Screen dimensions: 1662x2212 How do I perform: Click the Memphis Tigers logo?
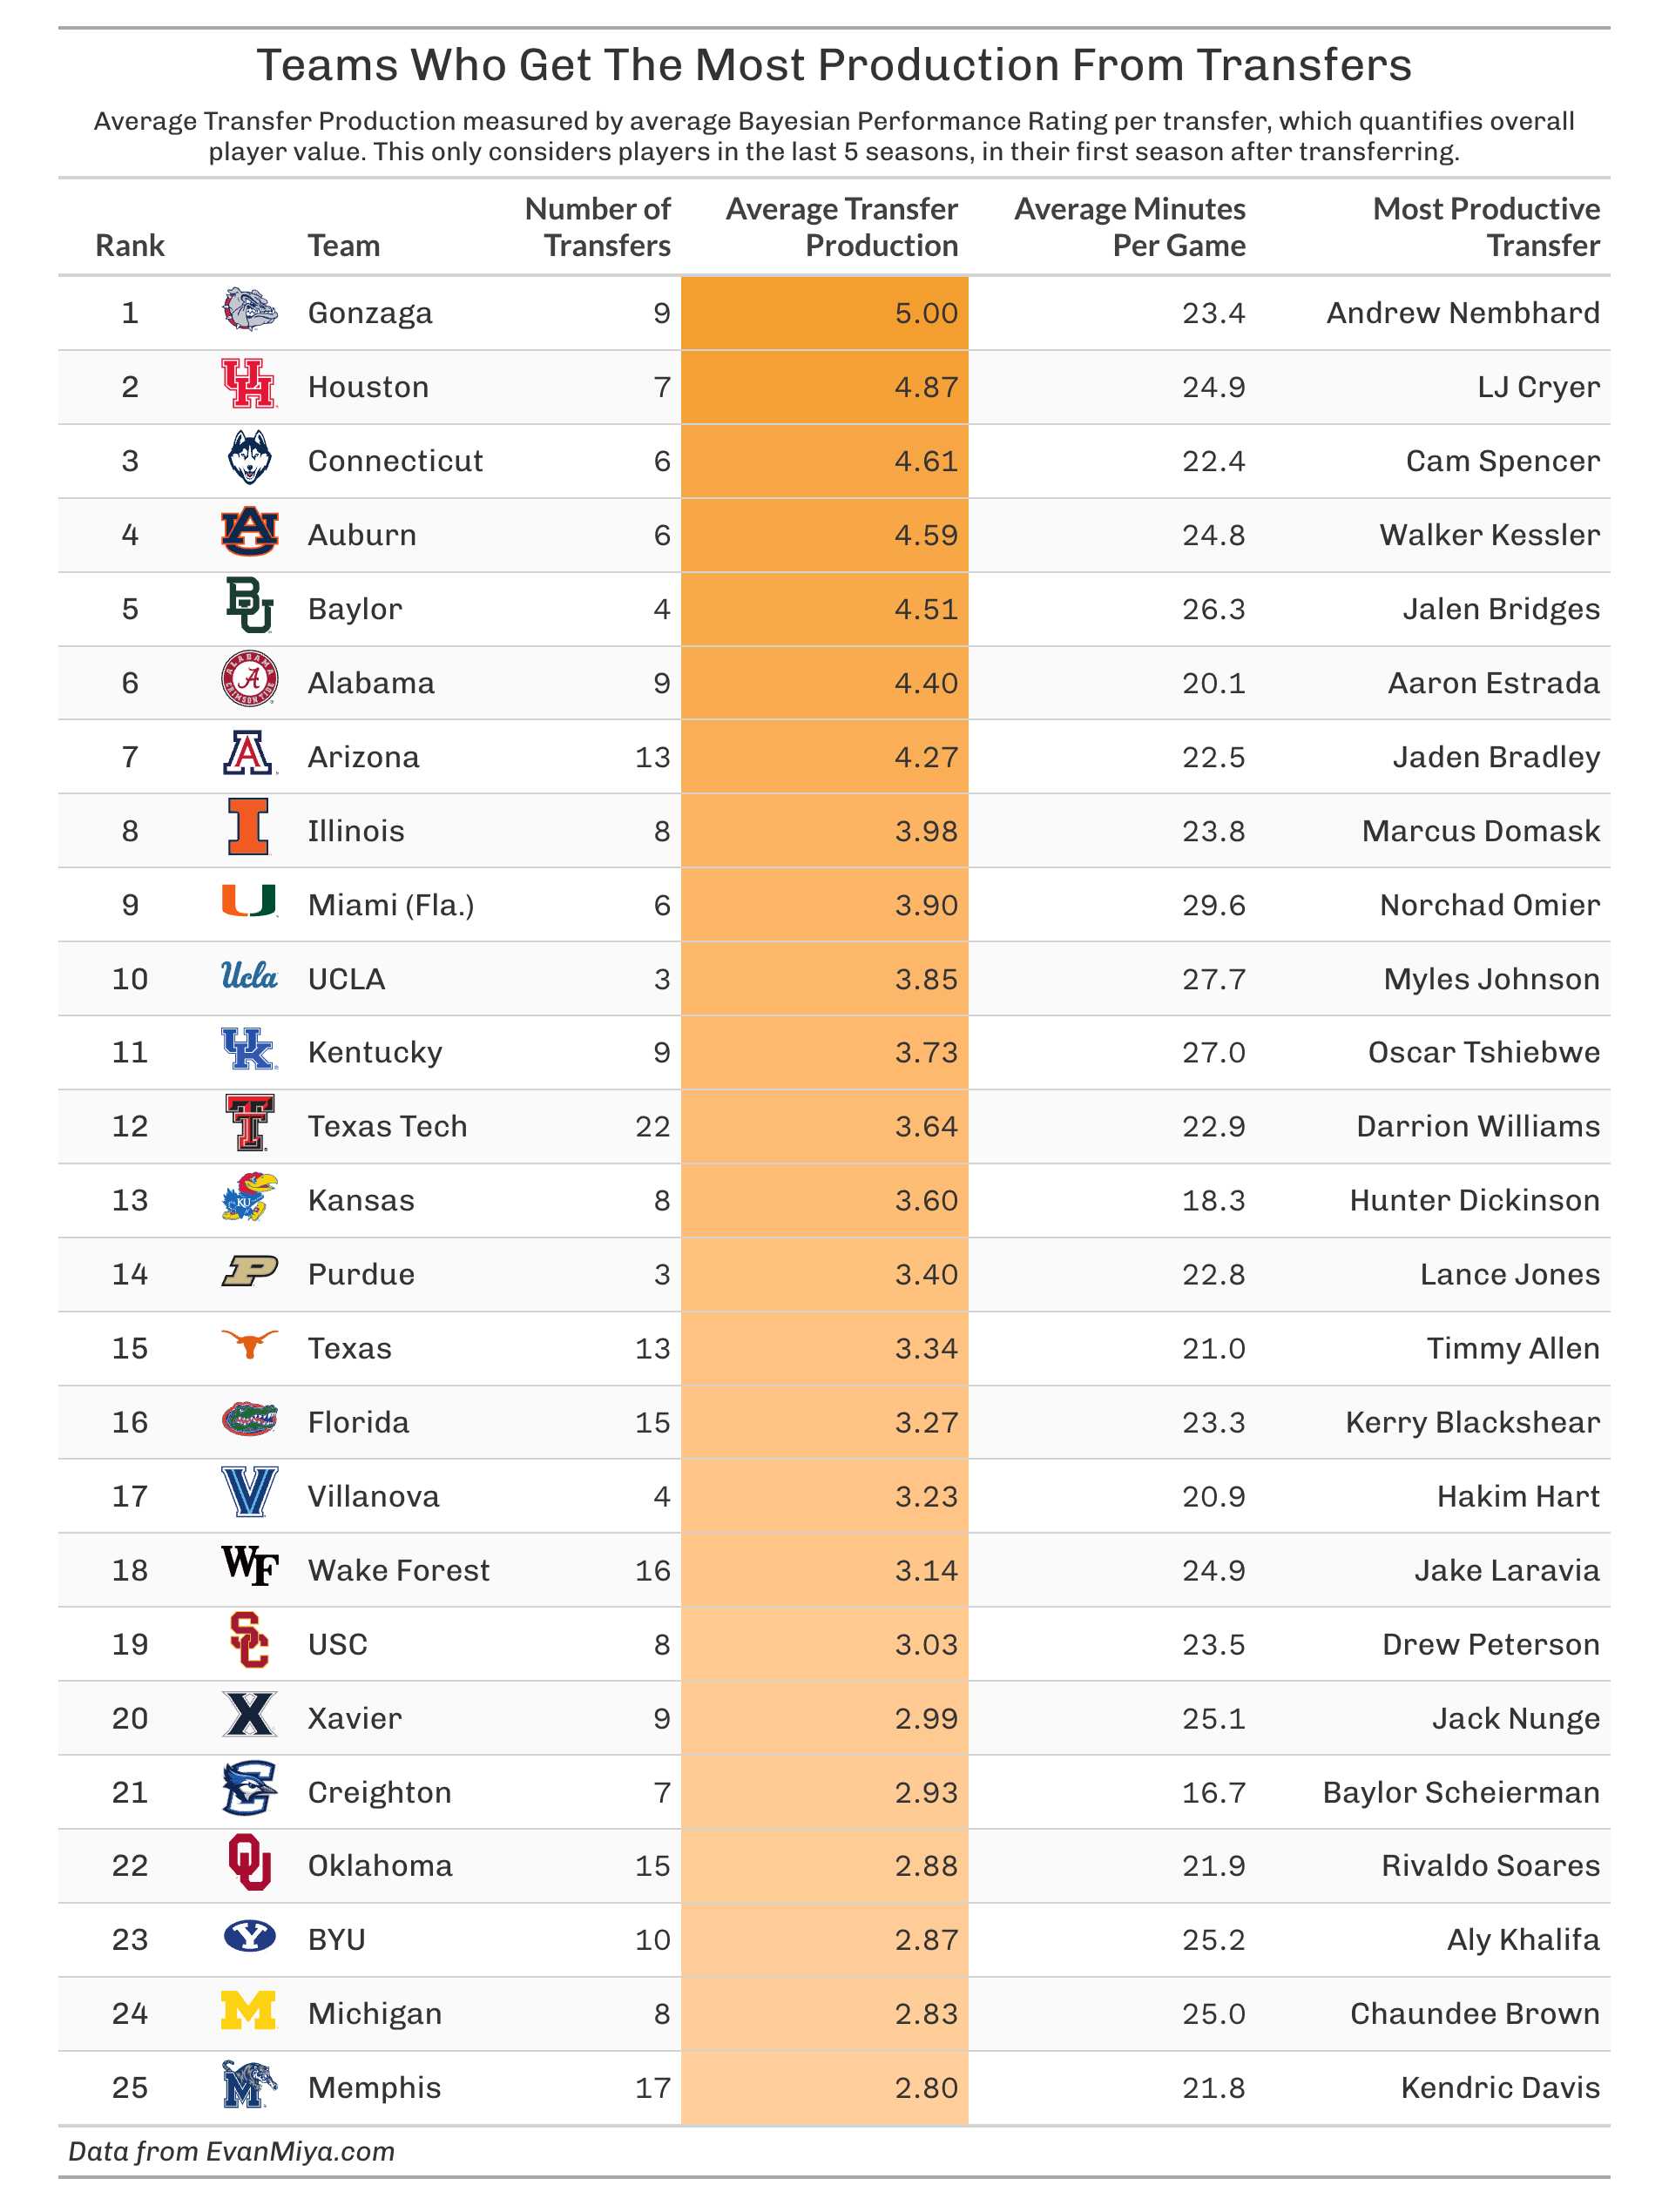[249, 2086]
